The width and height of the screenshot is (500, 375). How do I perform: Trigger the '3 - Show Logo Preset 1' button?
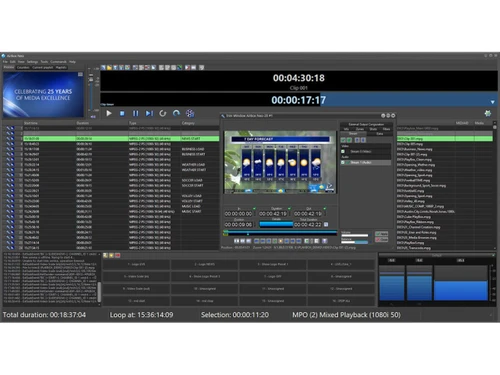[x=273, y=264]
